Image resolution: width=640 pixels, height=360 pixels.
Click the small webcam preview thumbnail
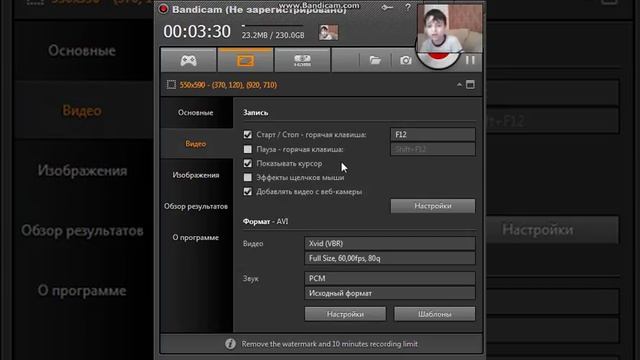[x=328, y=32]
